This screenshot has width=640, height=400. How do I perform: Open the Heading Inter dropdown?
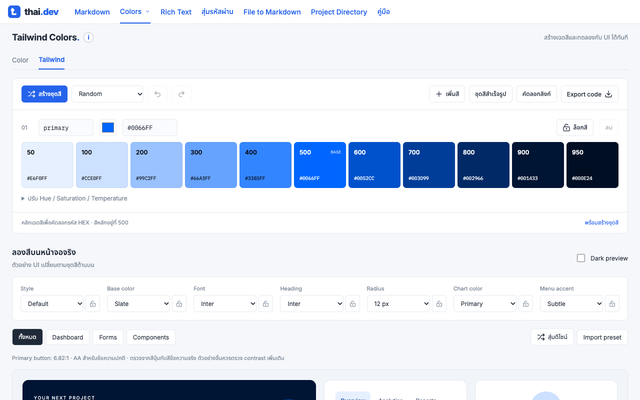pyautogui.click(x=311, y=304)
